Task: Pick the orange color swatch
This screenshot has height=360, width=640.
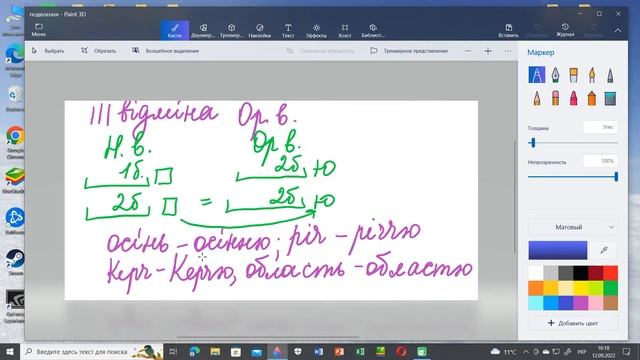Action: point(536,288)
